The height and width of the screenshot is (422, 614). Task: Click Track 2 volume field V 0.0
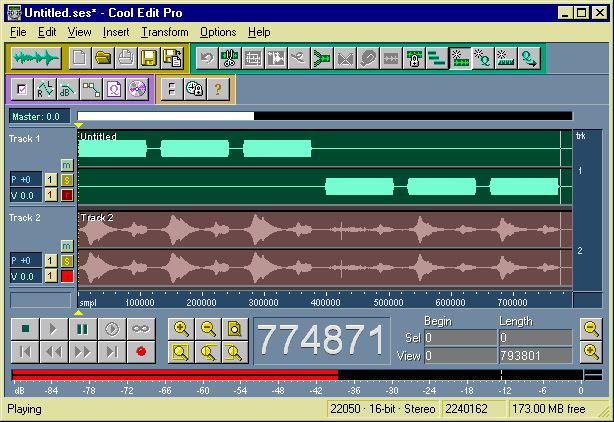click(26, 276)
